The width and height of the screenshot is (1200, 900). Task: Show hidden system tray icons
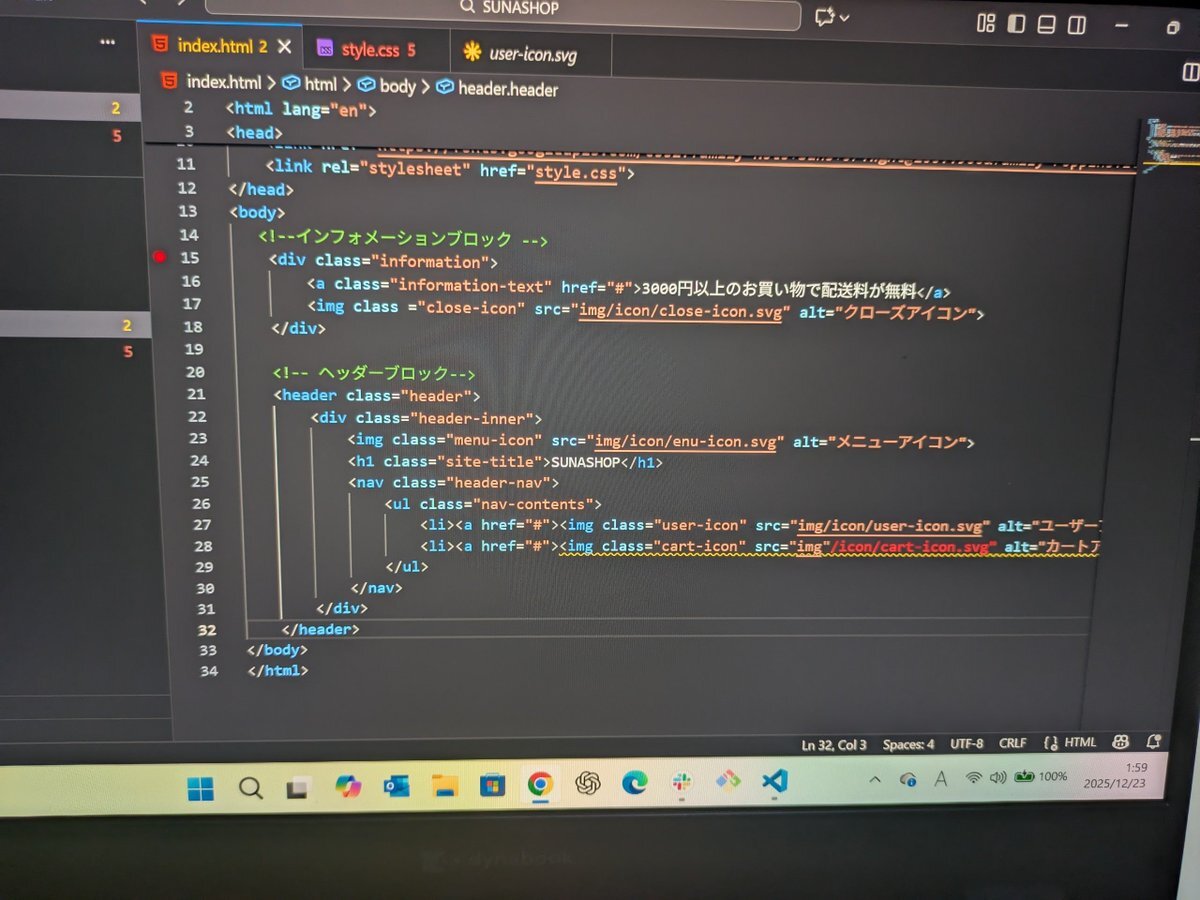(875, 779)
